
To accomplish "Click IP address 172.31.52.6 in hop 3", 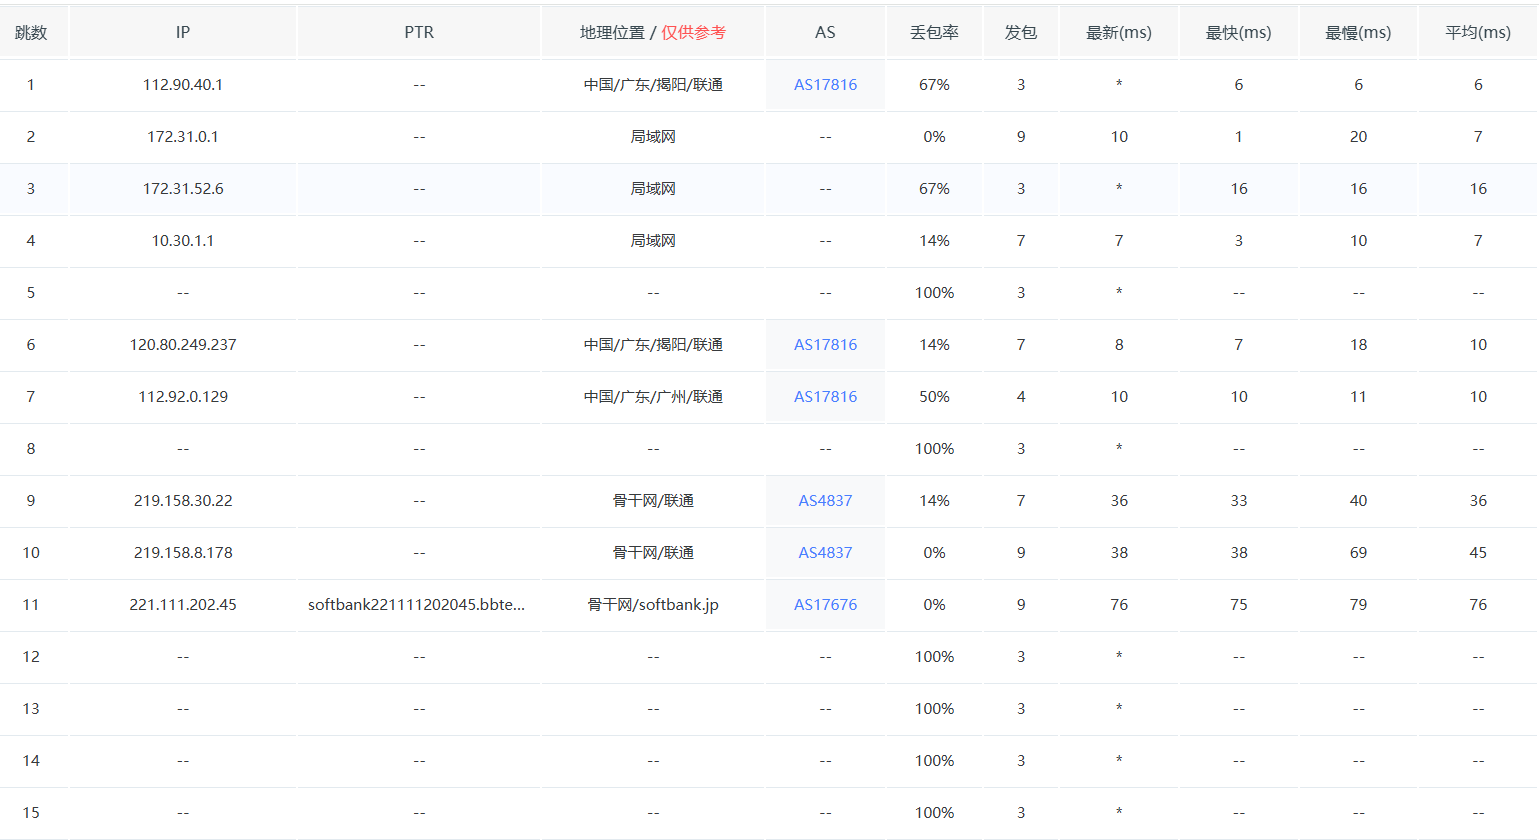I will pos(183,189).
